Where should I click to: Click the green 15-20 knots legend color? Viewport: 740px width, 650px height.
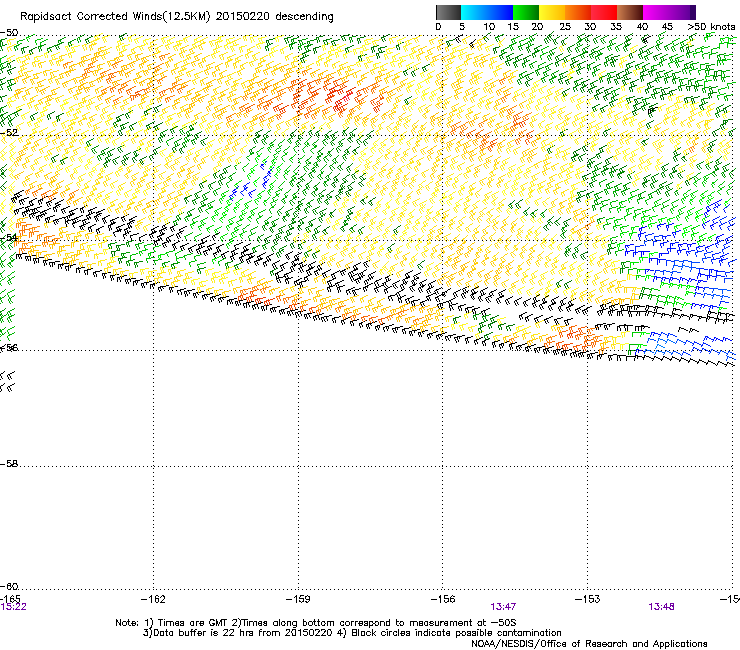526,12
